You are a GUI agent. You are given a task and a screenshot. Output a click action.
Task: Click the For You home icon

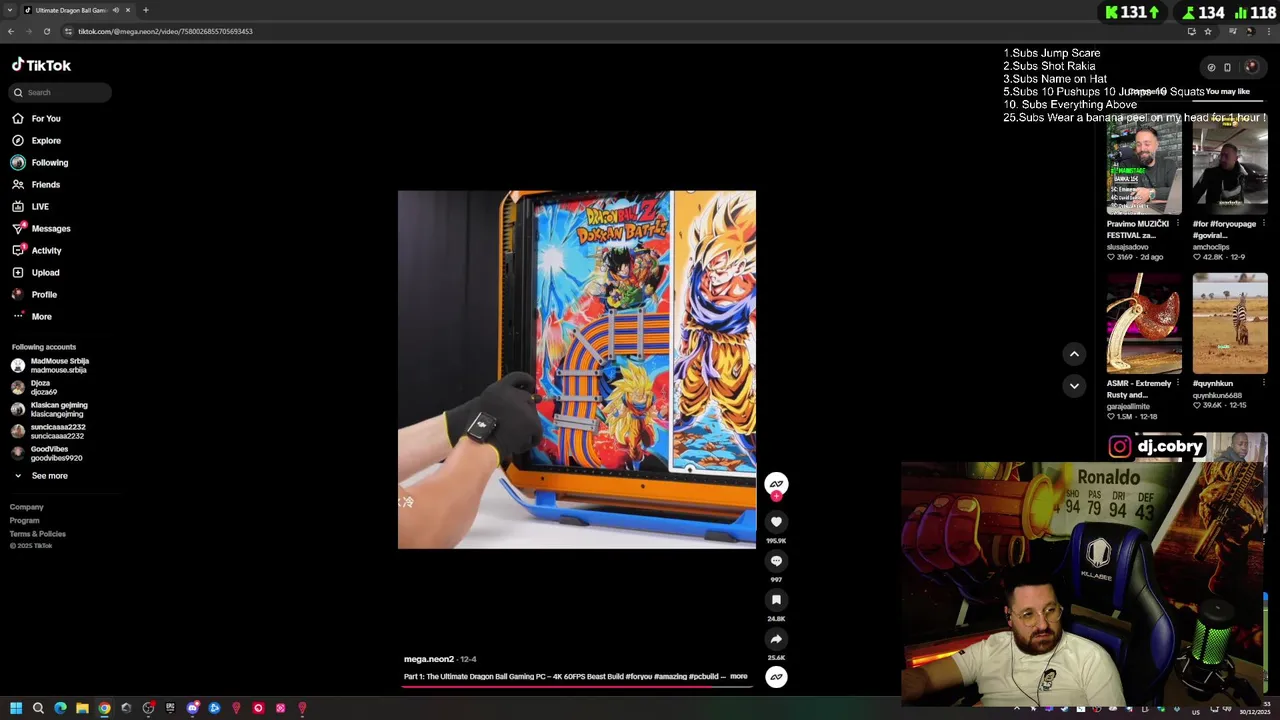18,118
